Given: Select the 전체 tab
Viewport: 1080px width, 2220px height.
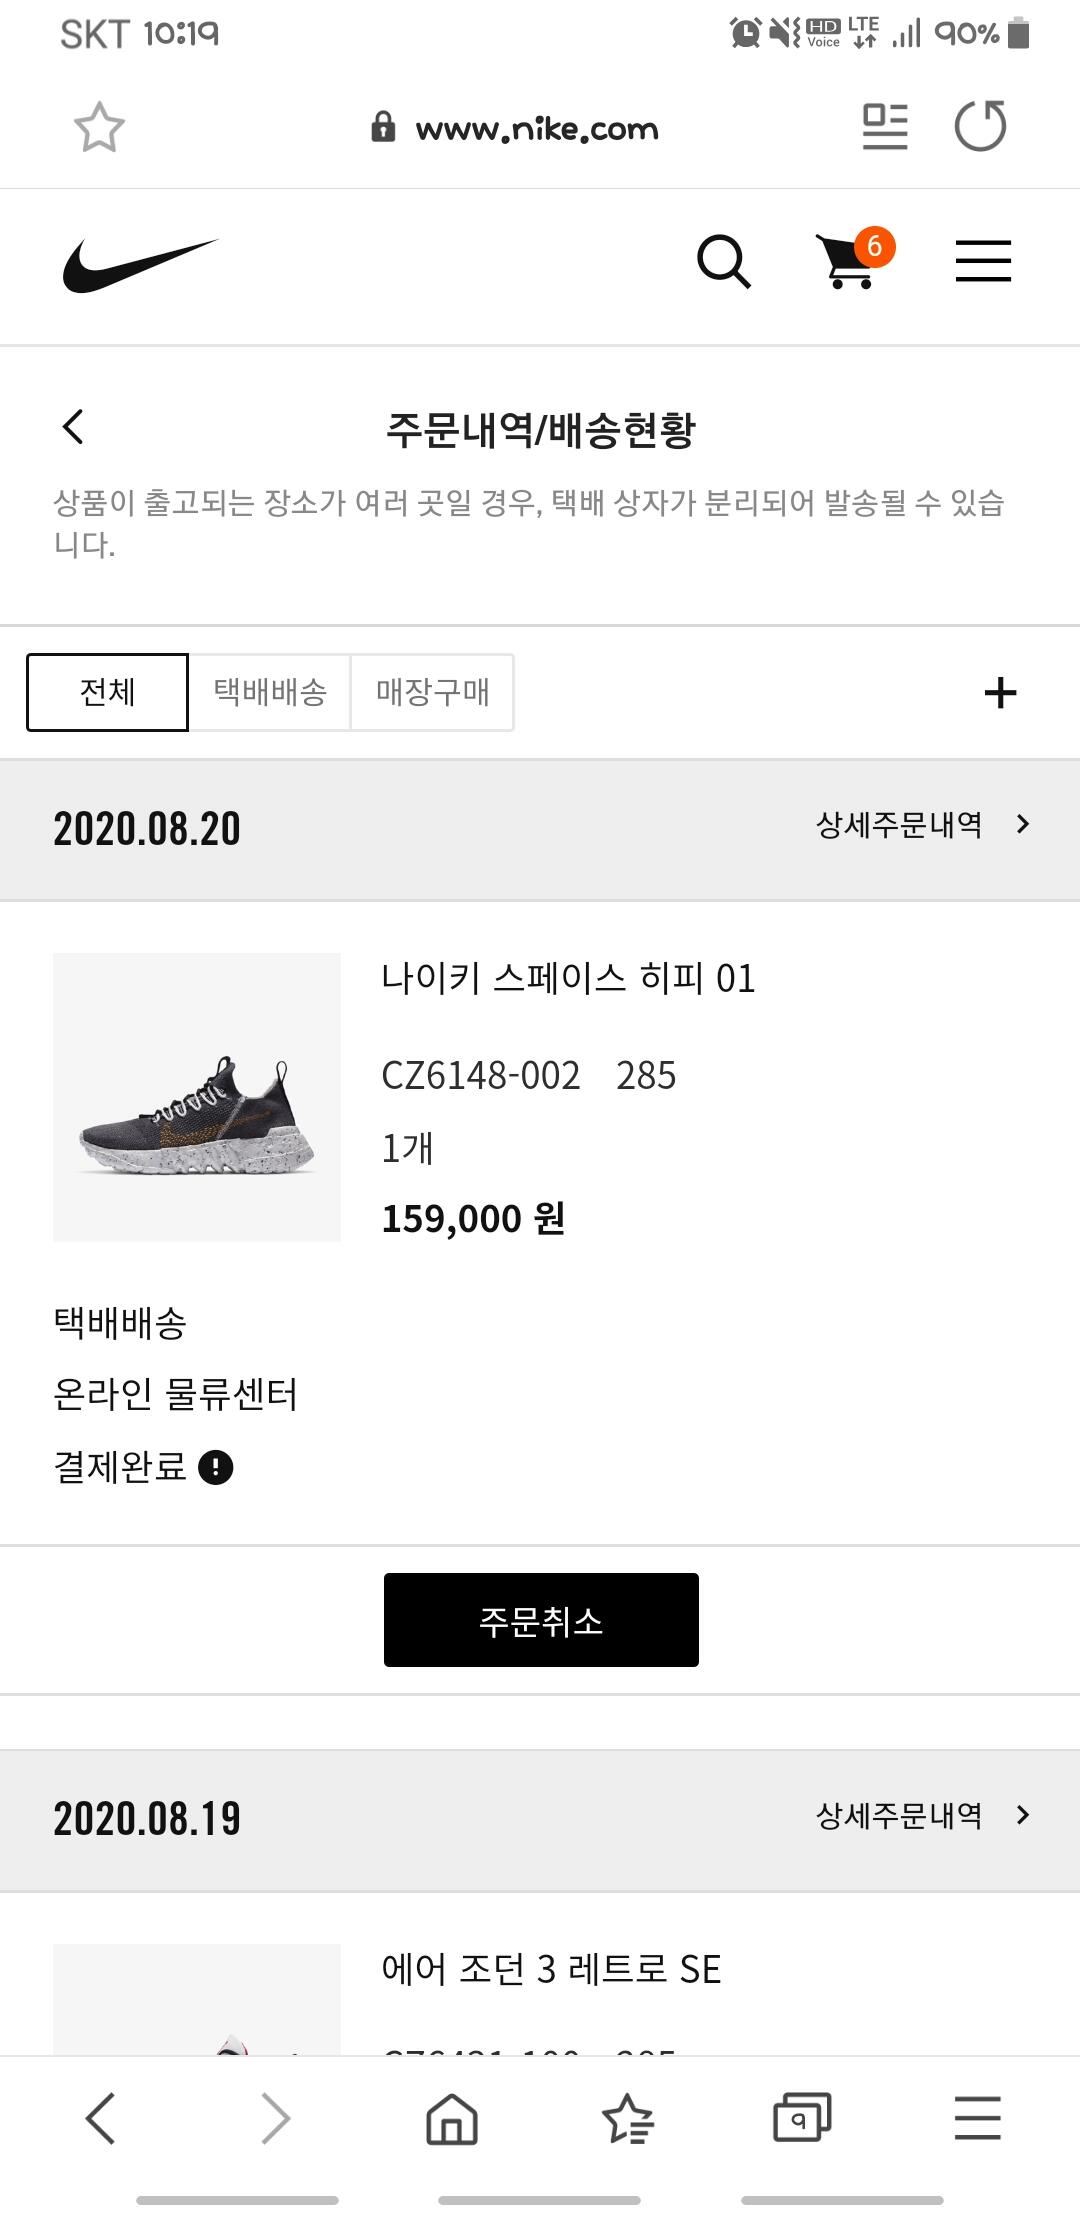Looking at the screenshot, I should point(107,692).
